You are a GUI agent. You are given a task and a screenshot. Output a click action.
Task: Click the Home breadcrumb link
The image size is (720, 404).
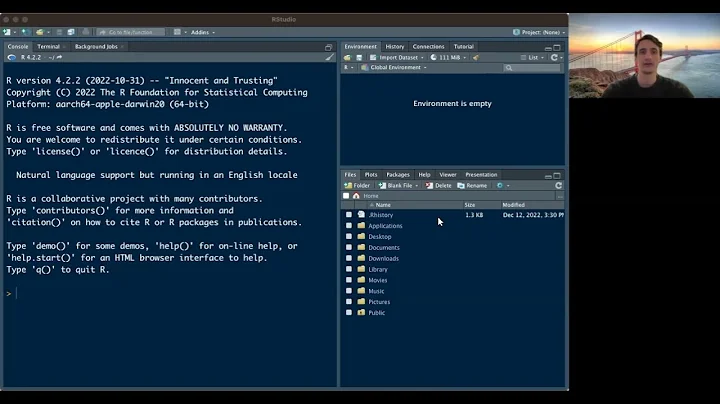point(371,196)
